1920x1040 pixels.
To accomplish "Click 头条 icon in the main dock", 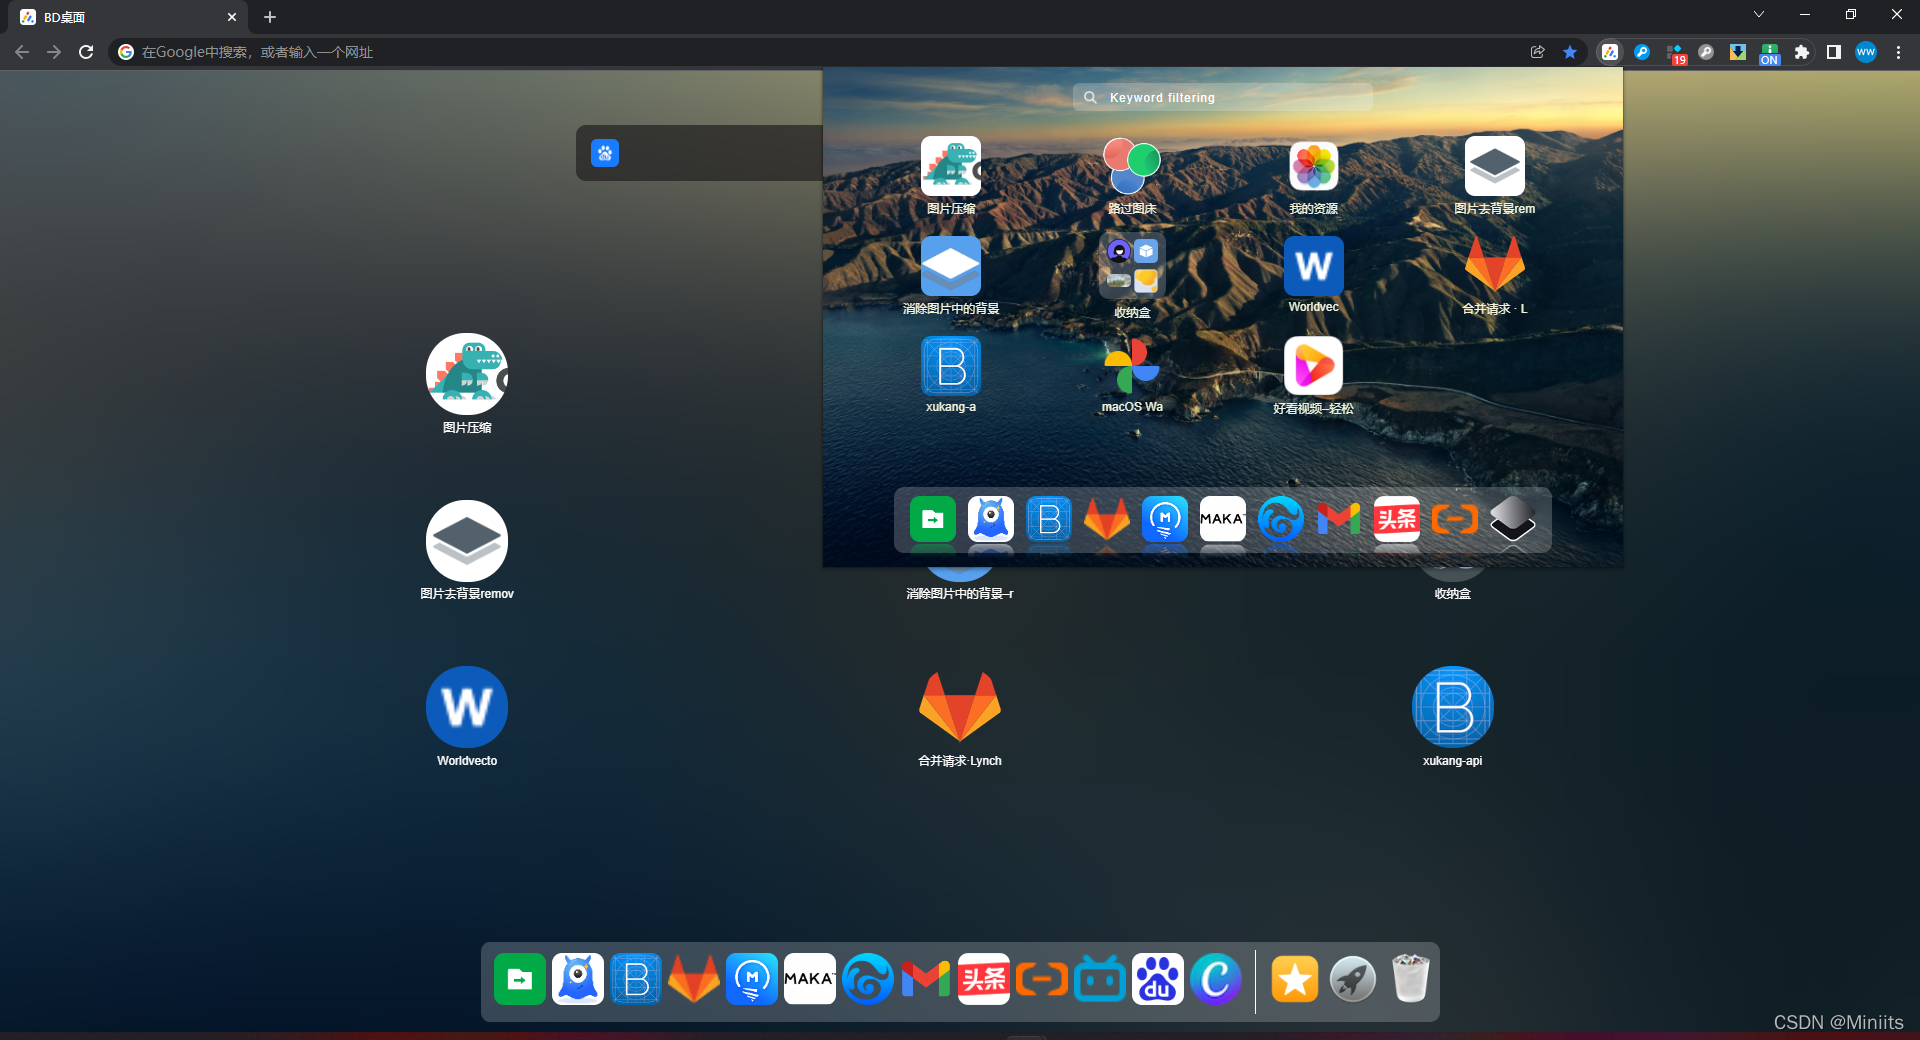I will pos(984,979).
